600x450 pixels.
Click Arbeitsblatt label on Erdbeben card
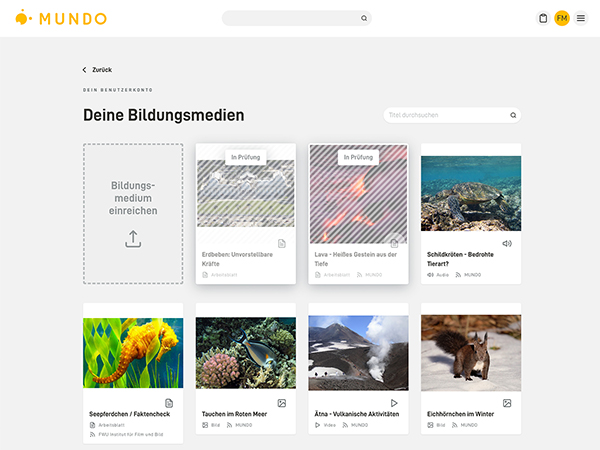click(x=224, y=275)
